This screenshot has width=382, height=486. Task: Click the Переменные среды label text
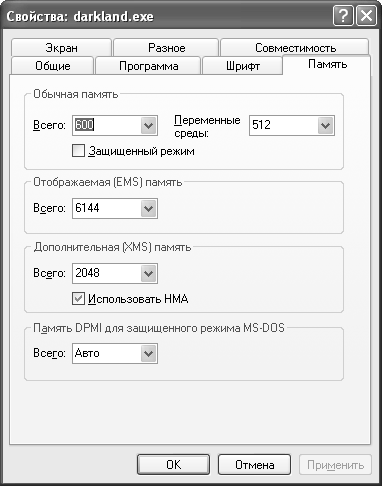tap(207, 127)
